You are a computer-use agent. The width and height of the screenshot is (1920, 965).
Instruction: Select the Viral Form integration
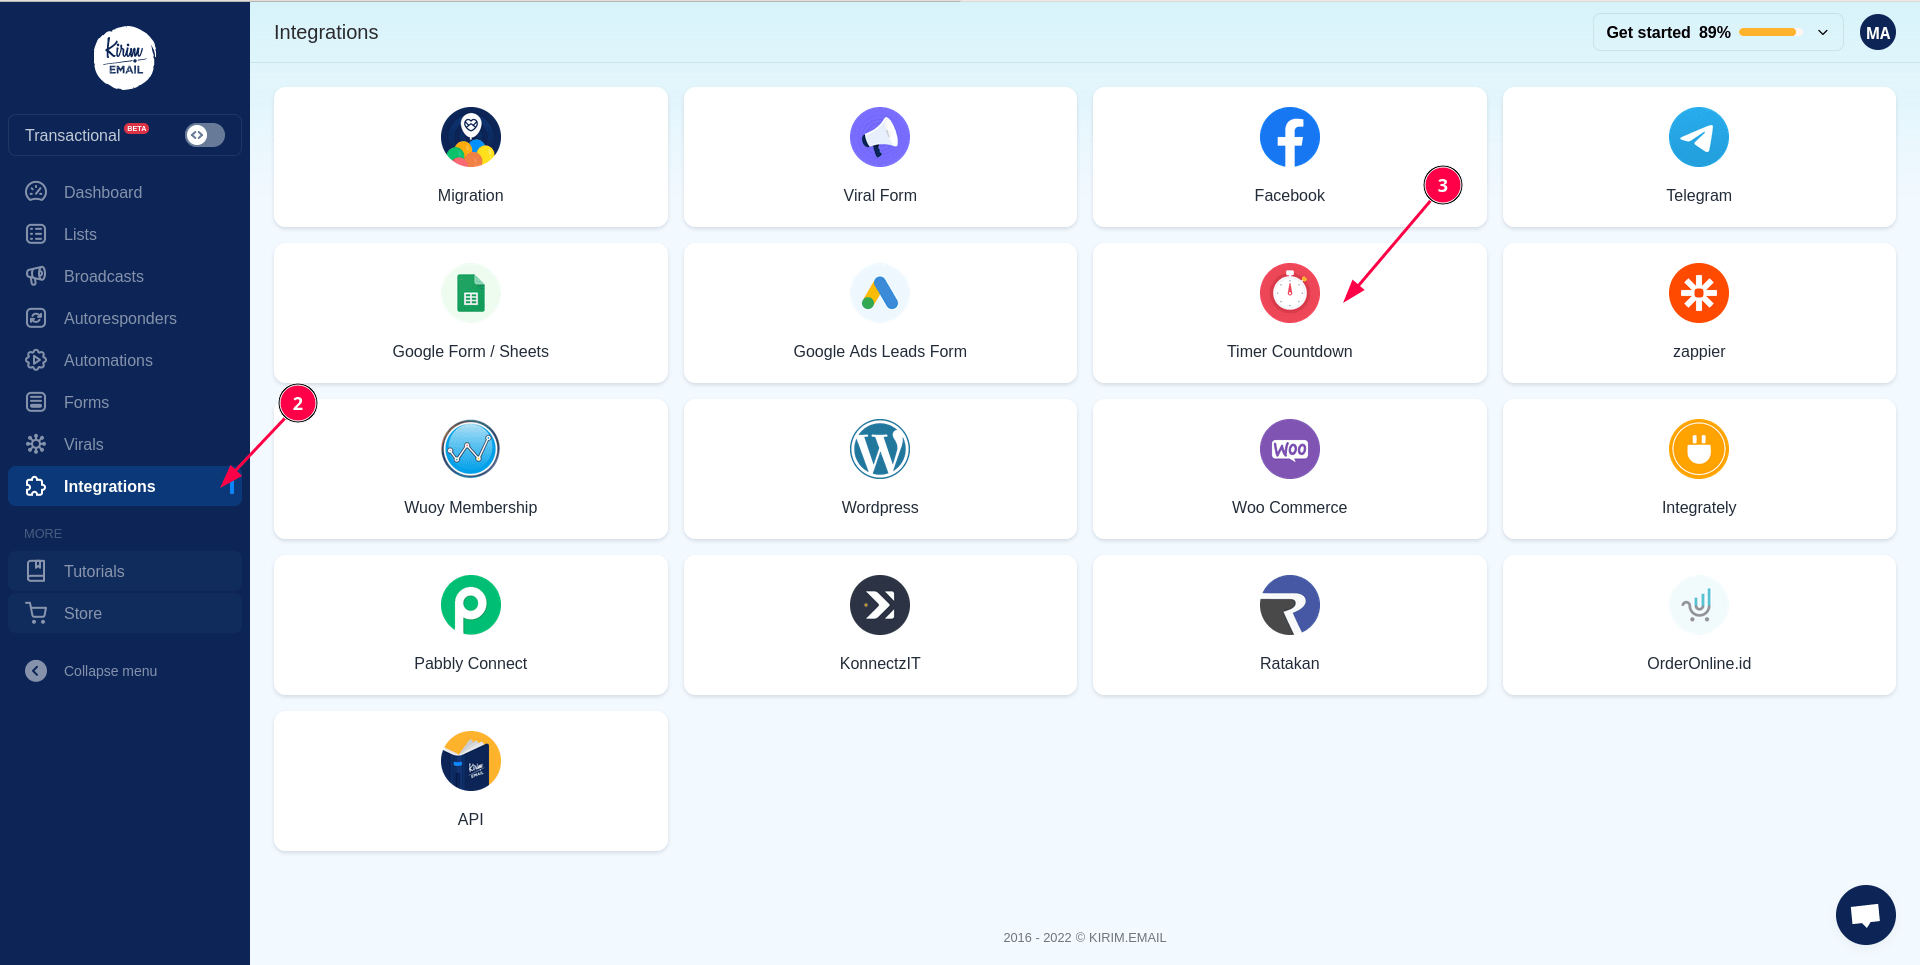click(x=880, y=157)
